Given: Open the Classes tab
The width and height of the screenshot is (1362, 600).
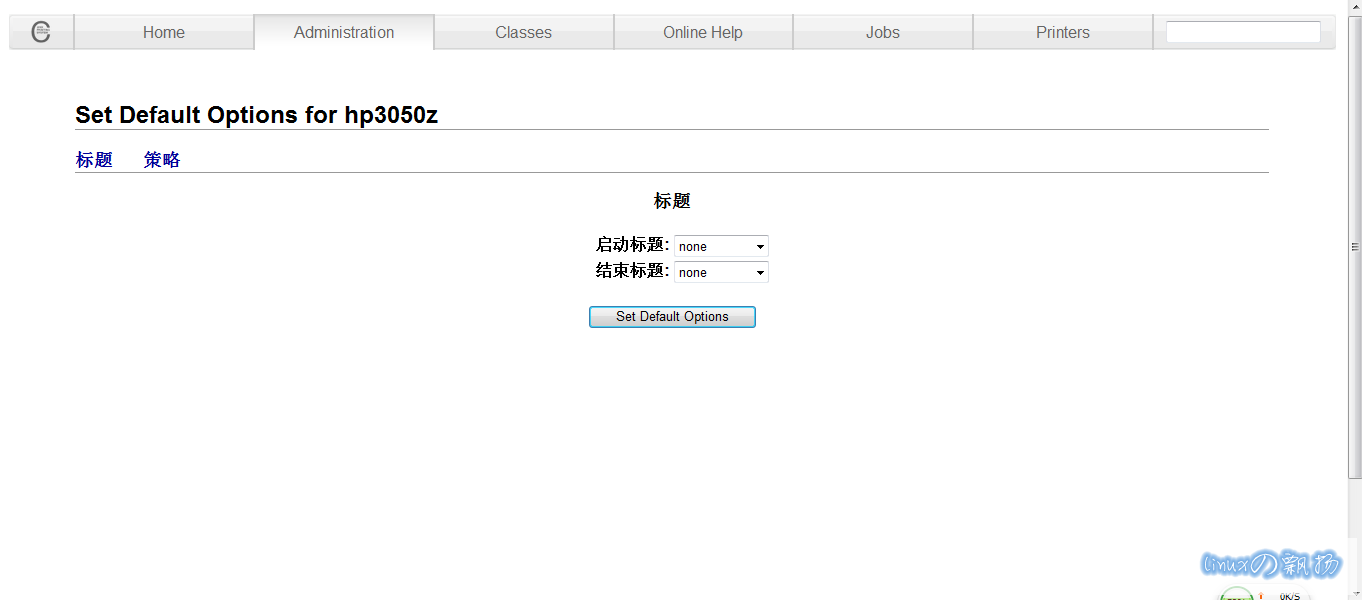Looking at the screenshot, I should coord(523,32).
